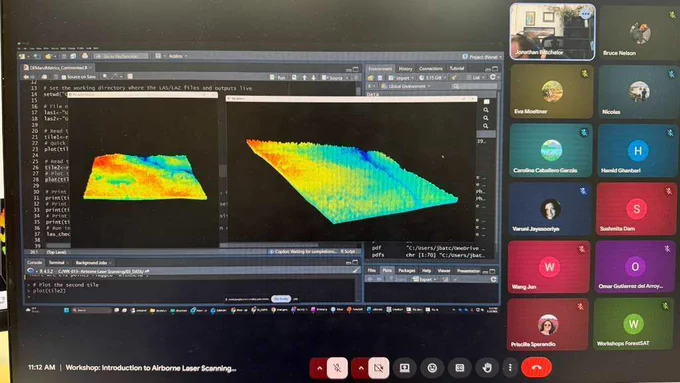Viewport: 680px width, 383px height.
Task: Open video settings arrow beside camera
Action: click(x=361, y=368)
